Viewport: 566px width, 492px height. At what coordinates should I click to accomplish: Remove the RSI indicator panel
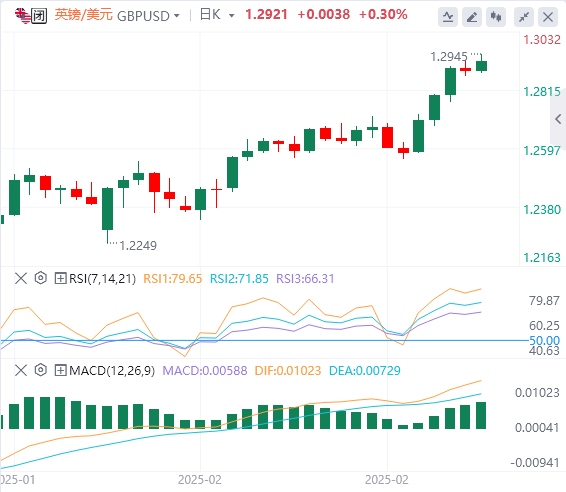pyautogui.click(x=21, y=278)
